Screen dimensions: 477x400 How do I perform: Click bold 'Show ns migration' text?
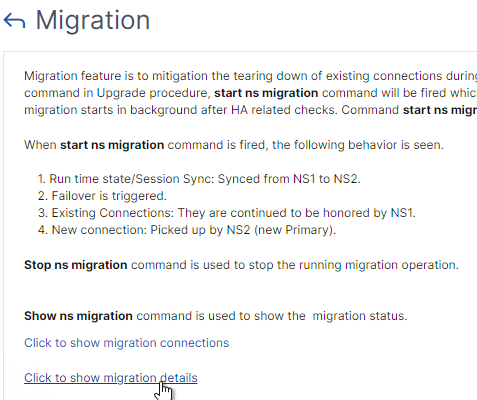pos(78,316)
